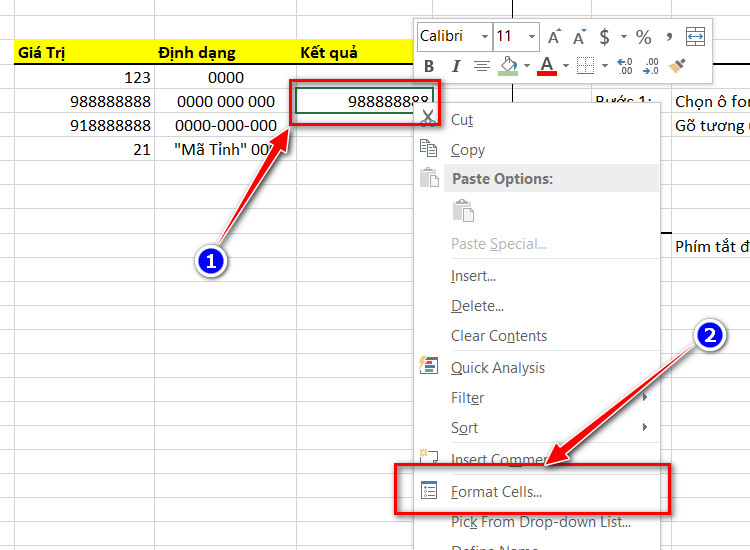Select cell containing 21

tap(84, 149)
